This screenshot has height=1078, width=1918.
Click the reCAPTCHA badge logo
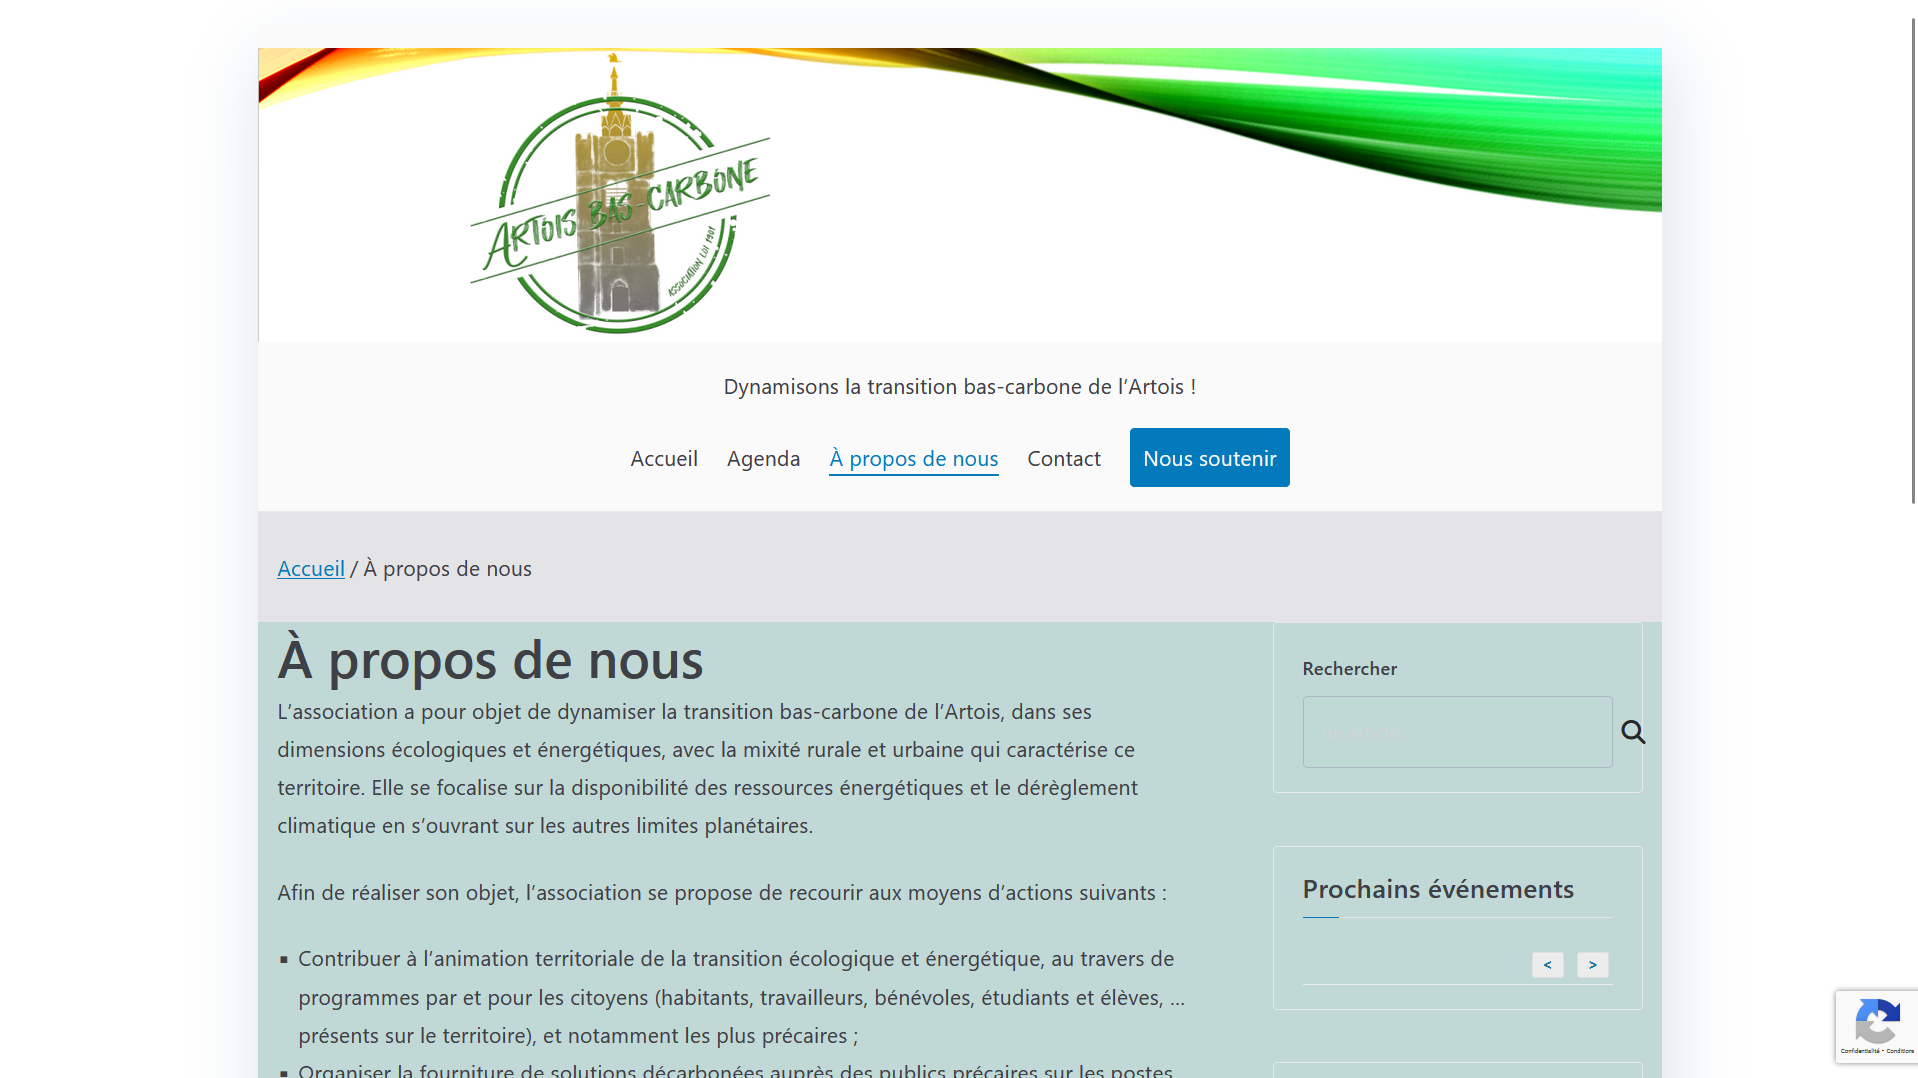coord(1876,1021)
